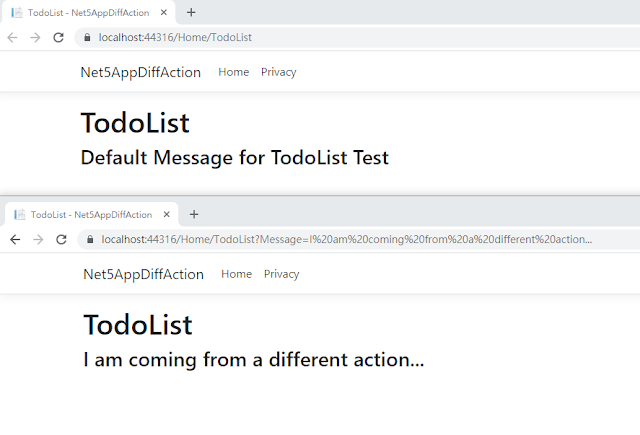Viewport: 640px width, 435px height.
Task: Open a new tab in the Default Message window
Action: 191,12
